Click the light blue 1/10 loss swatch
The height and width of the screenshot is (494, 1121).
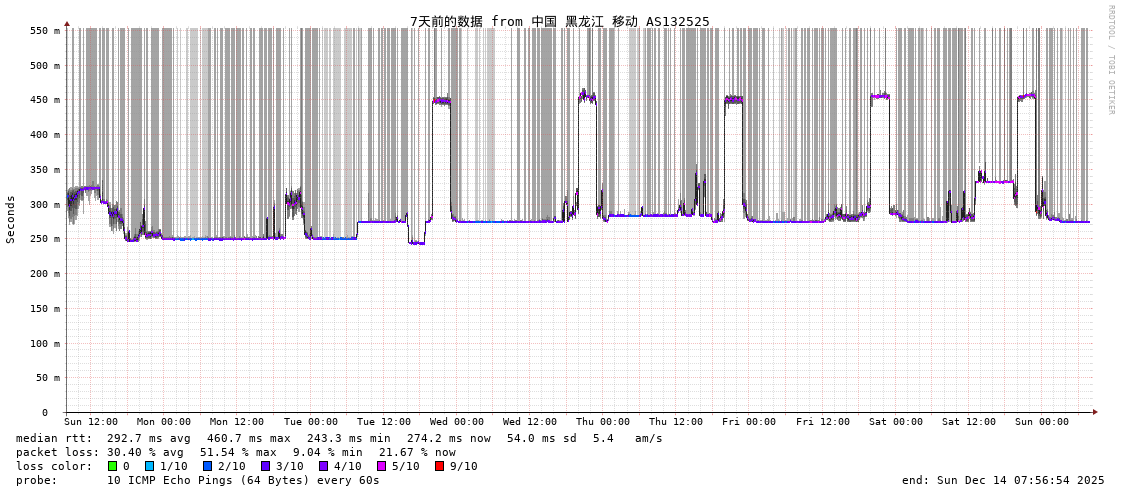[150, 466]
